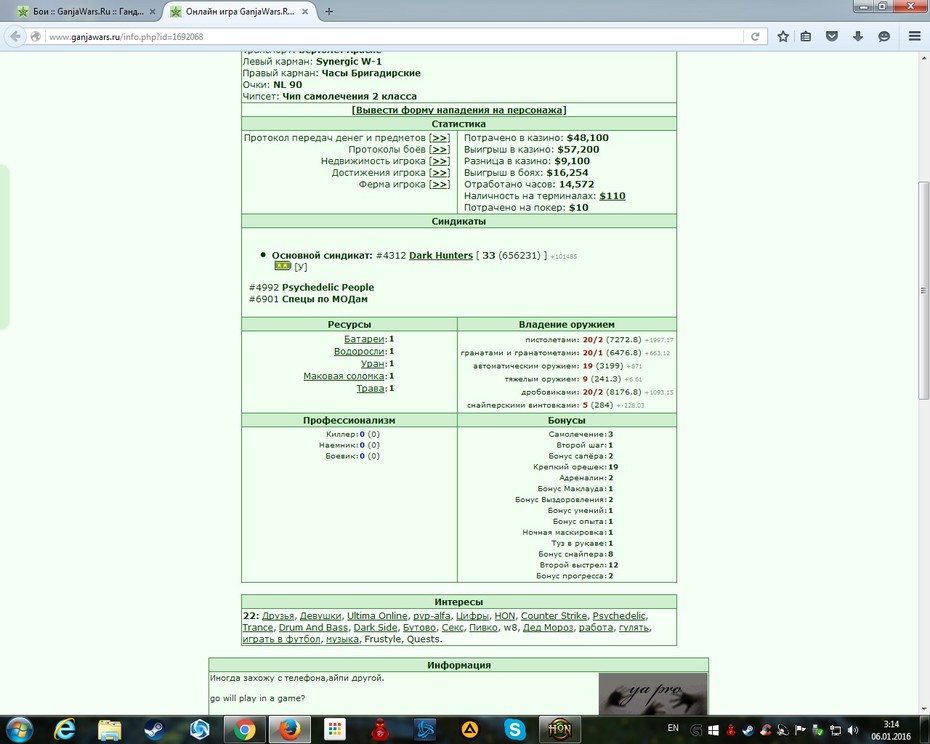Open the AIMP player taskbar icon
The image size is (930, 744).
click(x=470, y=729)
